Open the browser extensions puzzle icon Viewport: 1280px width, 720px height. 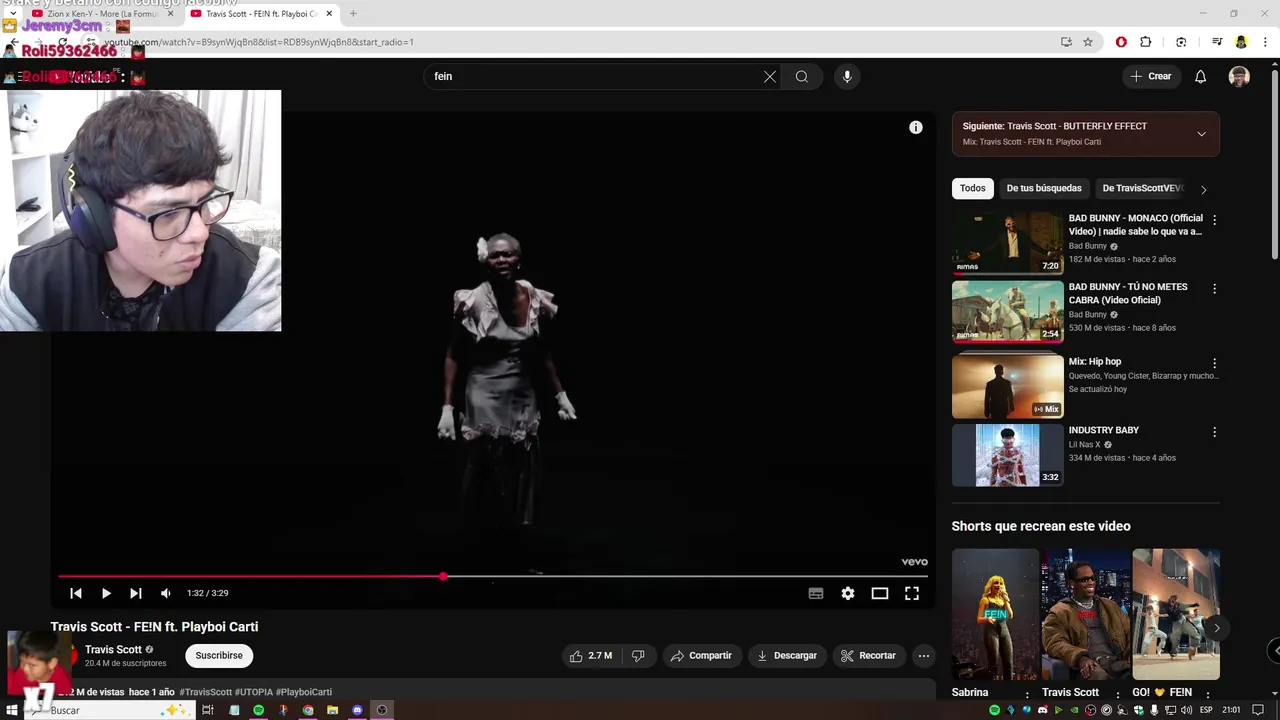pyautogui.click(x=1146, y=42)
